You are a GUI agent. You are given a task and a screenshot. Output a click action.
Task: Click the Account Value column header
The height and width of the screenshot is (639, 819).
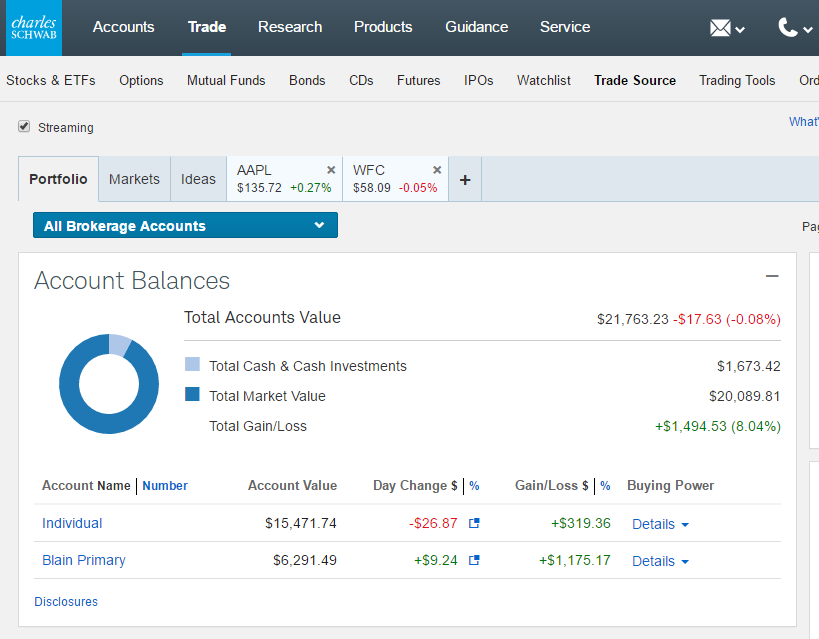coord(292,485)
